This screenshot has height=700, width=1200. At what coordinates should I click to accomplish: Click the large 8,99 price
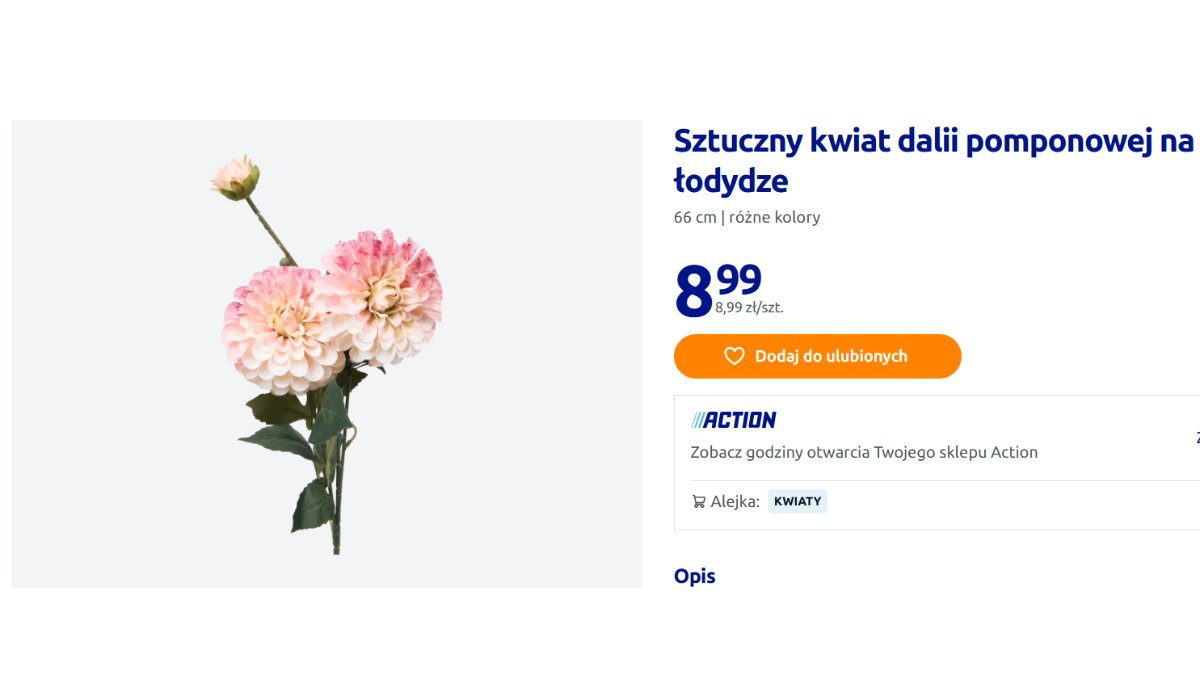pos(718,289)
